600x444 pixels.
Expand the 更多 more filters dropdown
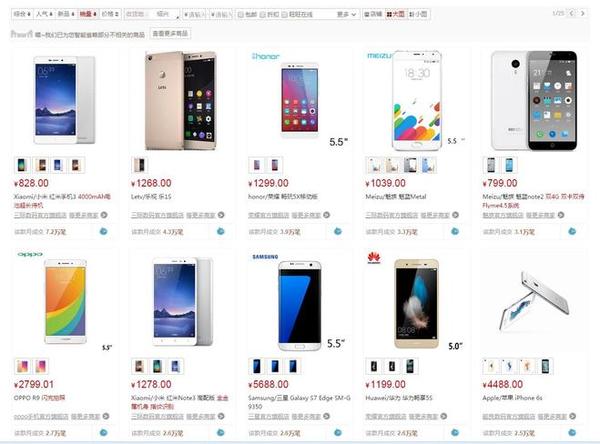pos(347,15)
